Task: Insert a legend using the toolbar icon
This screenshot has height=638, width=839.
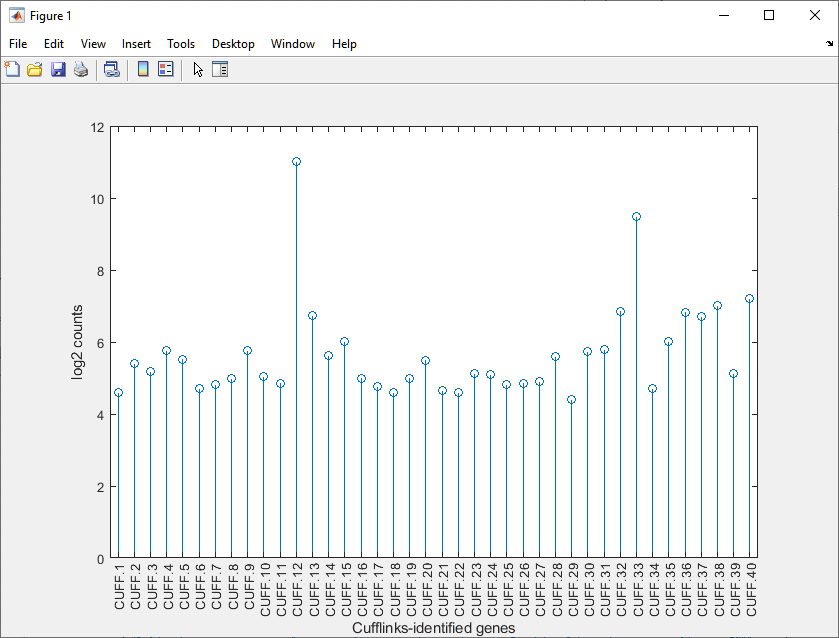Action: [x=166, y=69]
